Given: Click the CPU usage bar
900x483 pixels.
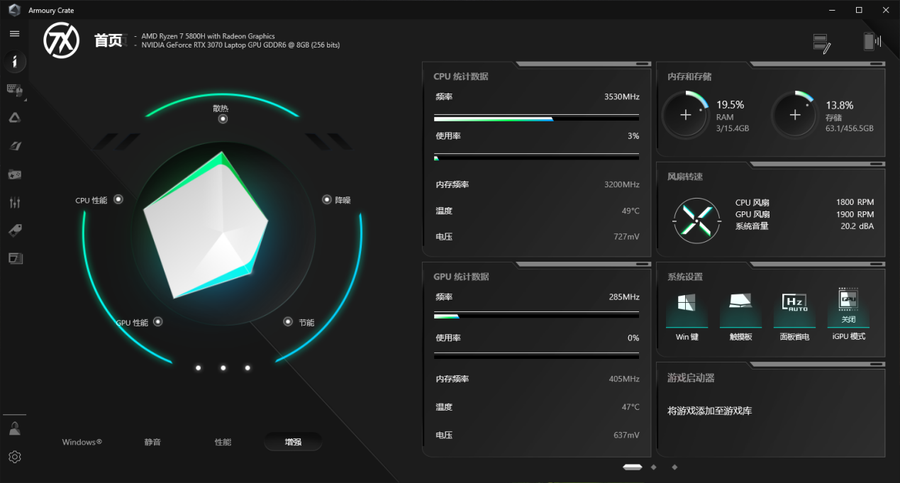Looking at the screenshot, I should pyautogui.click(x=536, y=157).
